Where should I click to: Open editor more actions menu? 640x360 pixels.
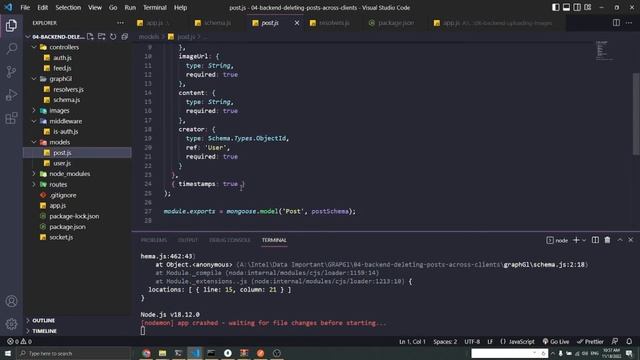(x=629, y=23)
